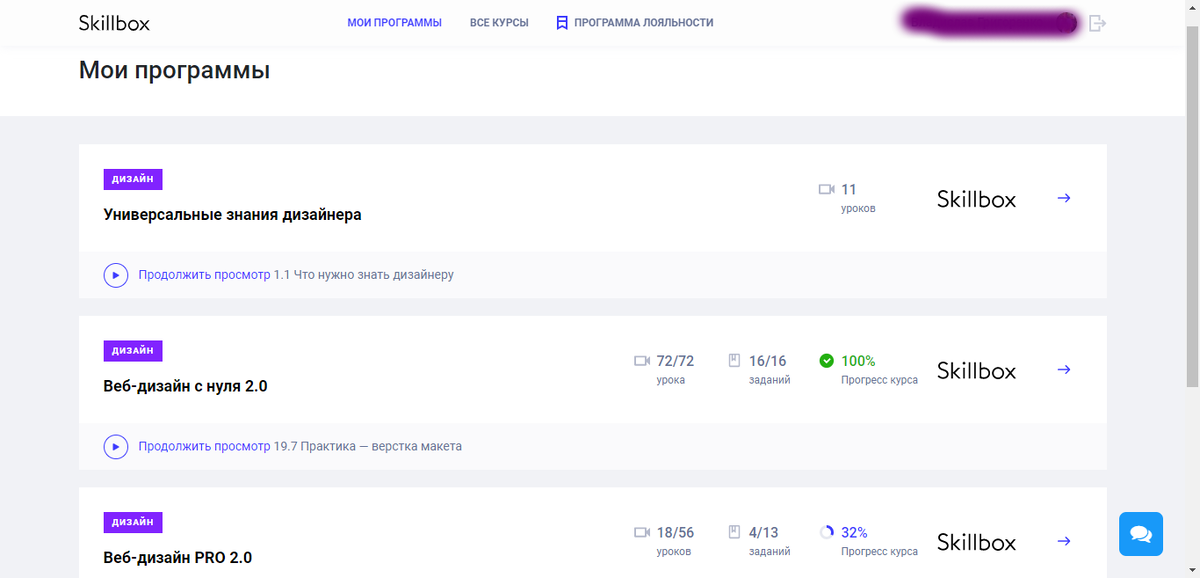This screenshot has width=1200, height=578.
Task: Click the 11 уроков lesson count
Action: 858,198
